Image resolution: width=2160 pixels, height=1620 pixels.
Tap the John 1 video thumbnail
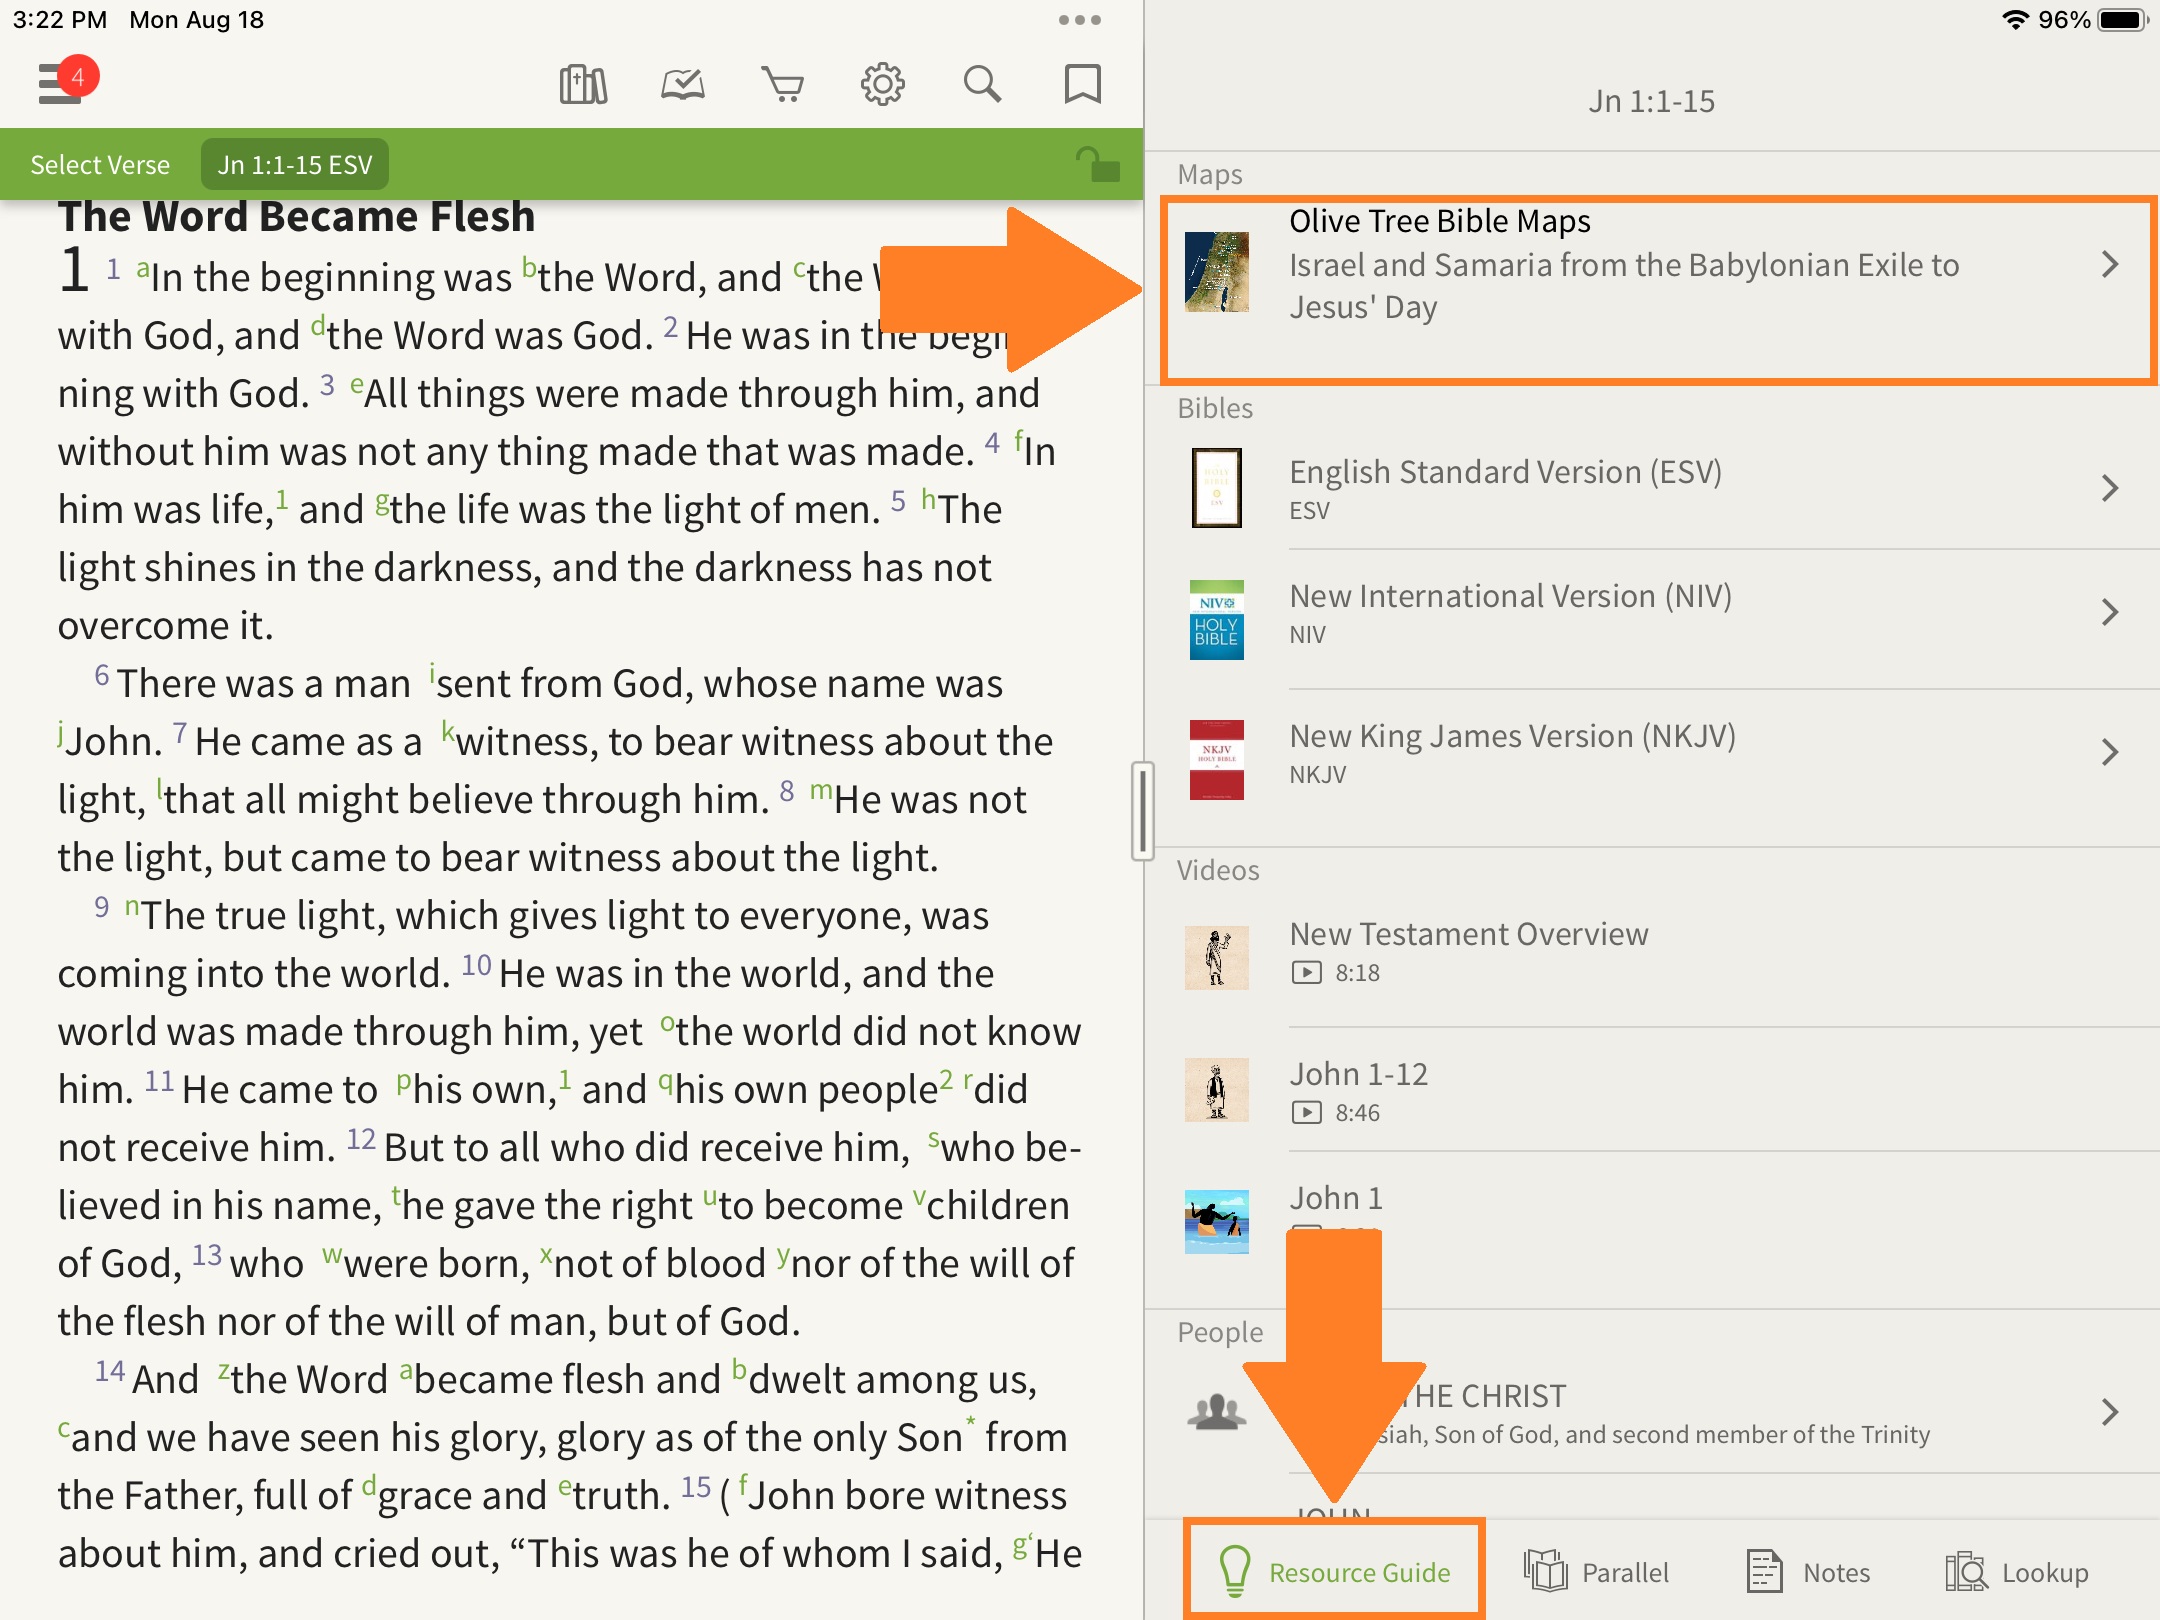point(1217,1222)
